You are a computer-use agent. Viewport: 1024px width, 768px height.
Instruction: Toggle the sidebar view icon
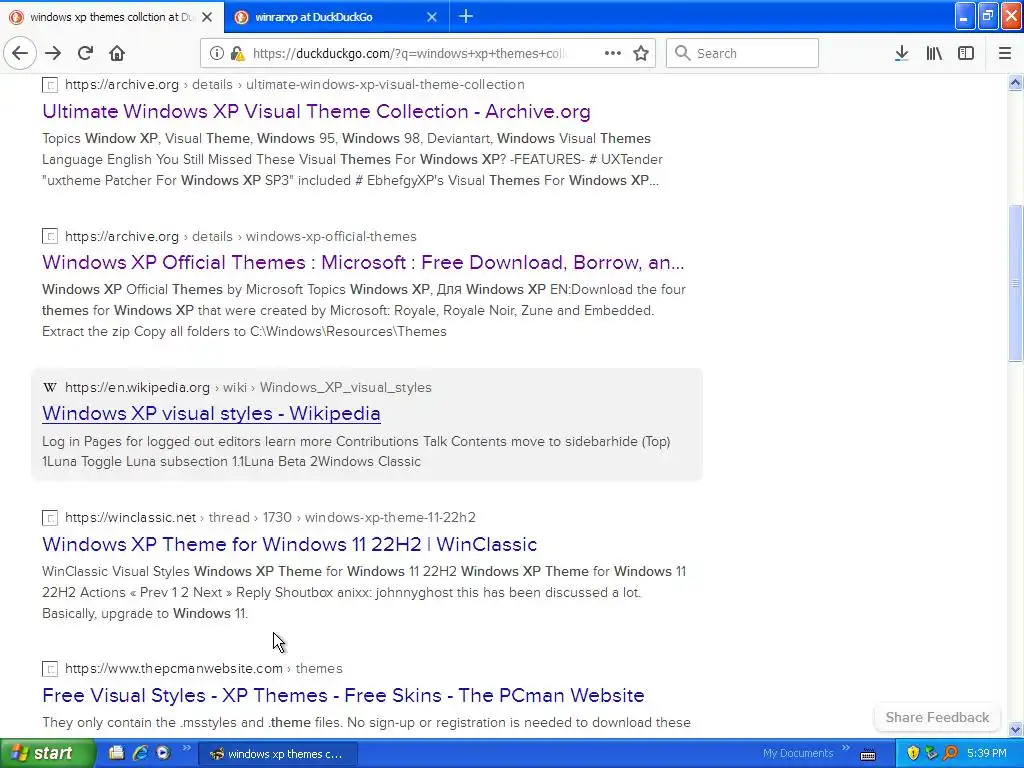coord(966,54)
